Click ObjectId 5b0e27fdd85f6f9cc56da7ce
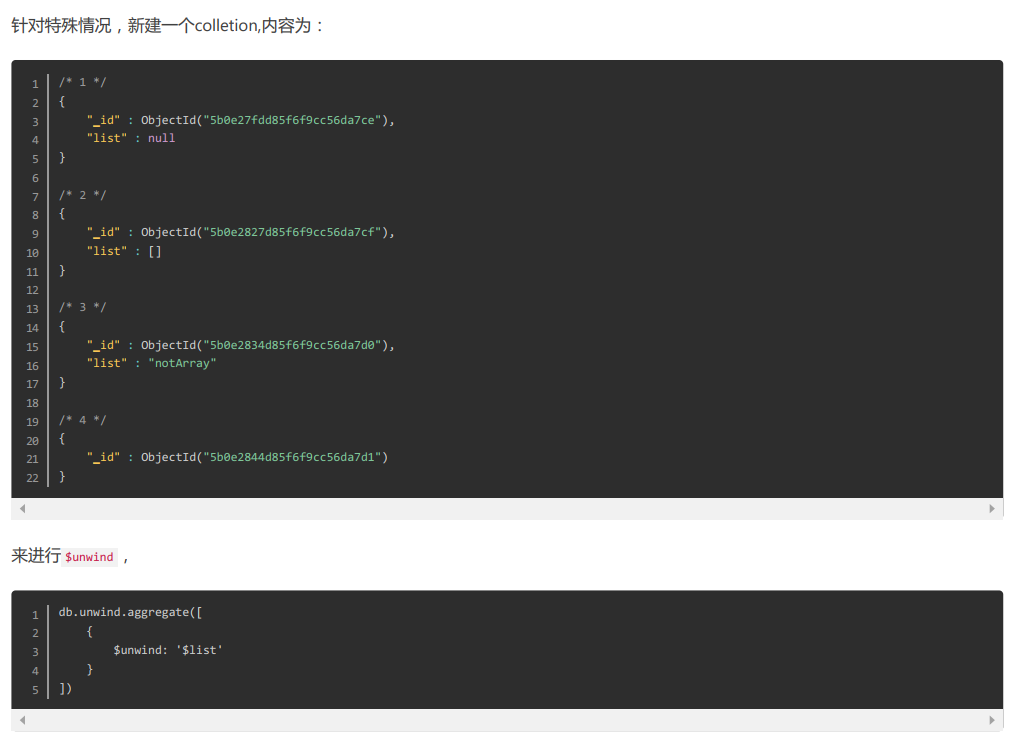The width and height of the screenshot is (1023, 736). click(x=267, y=120)
